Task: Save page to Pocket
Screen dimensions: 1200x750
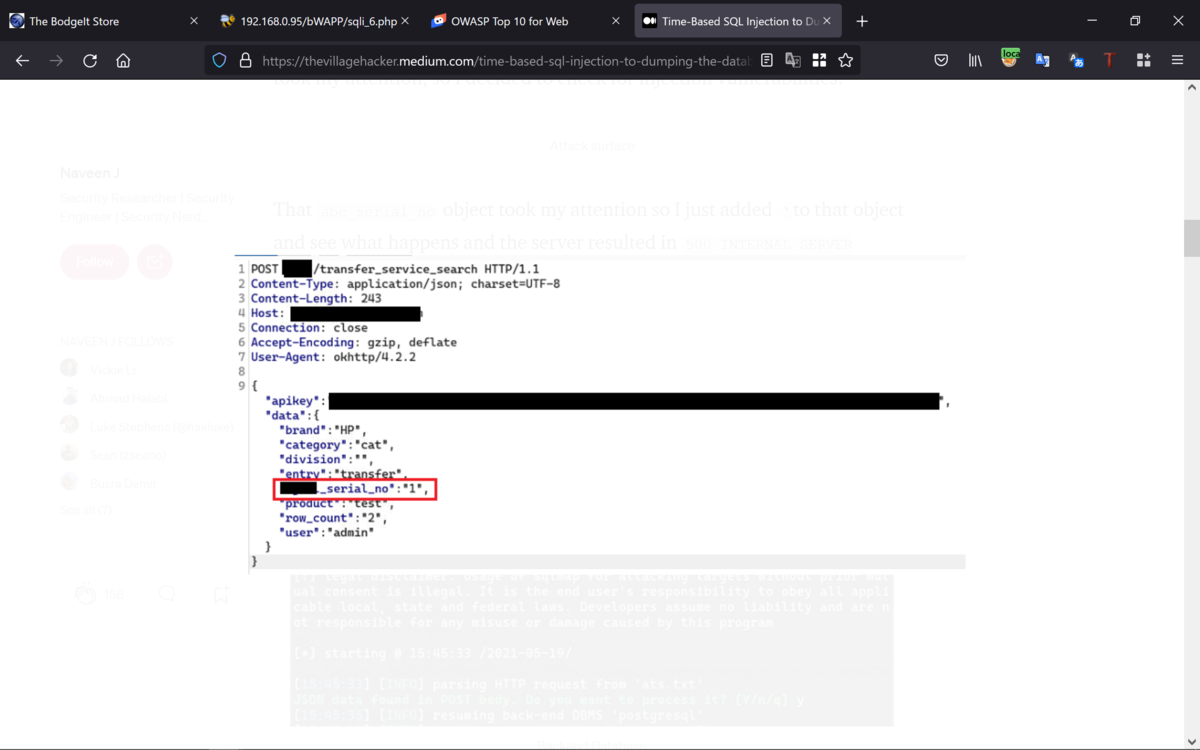Action: pyautogui.click(x=941, y=61)
